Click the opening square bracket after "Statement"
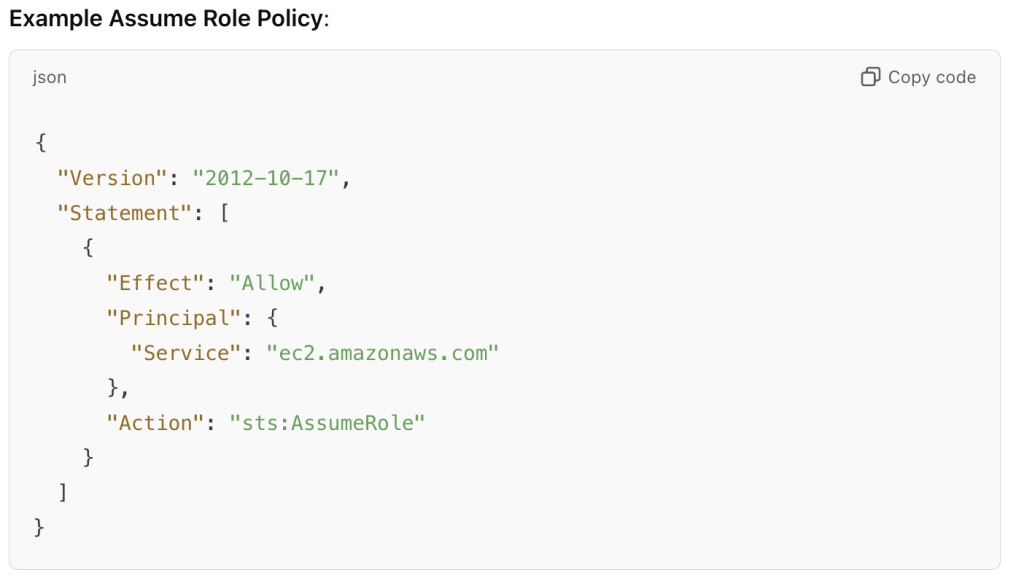Viewport: 1024px width, 586px height. pyautogui.click(x=224, y=213)
